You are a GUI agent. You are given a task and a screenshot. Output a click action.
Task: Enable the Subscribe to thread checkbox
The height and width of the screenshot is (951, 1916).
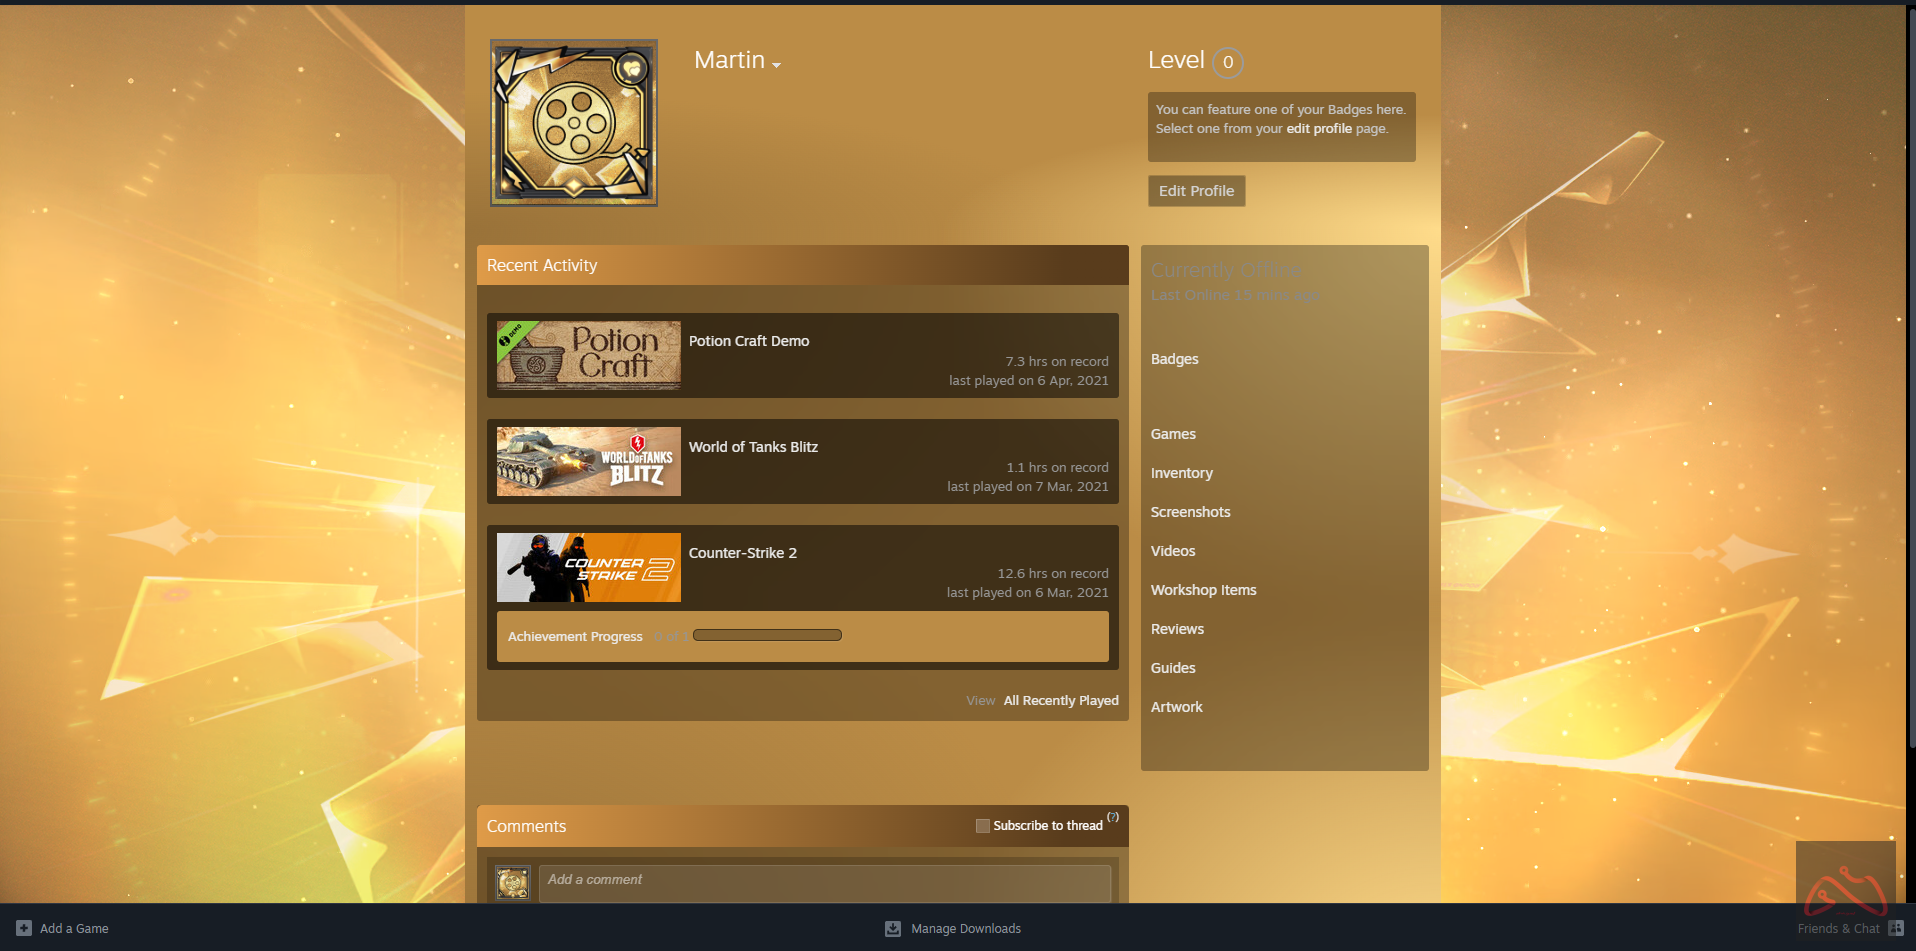tap(983, 826)
